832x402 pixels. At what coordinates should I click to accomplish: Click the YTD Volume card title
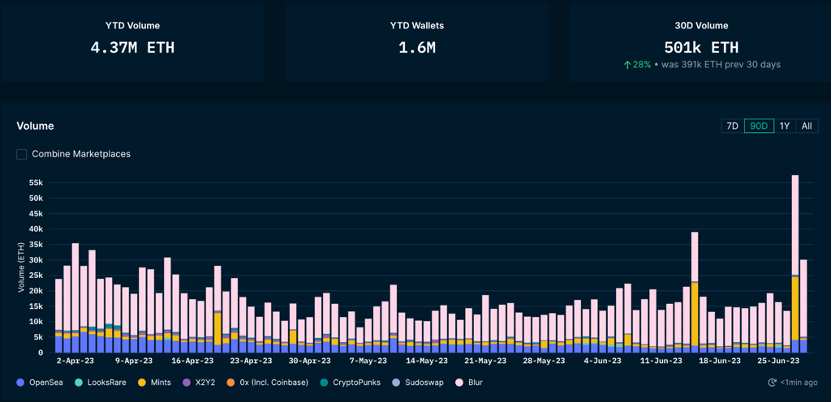pos(132,25)
